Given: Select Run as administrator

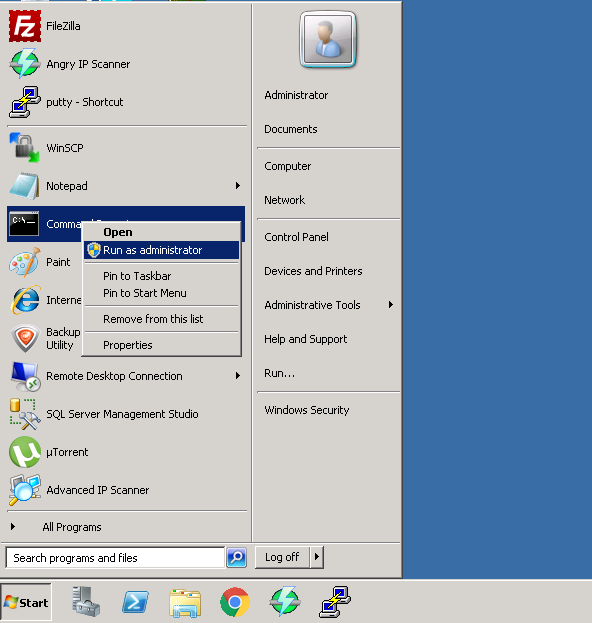Looking at the screenshot, I should [x=161, y=250].
